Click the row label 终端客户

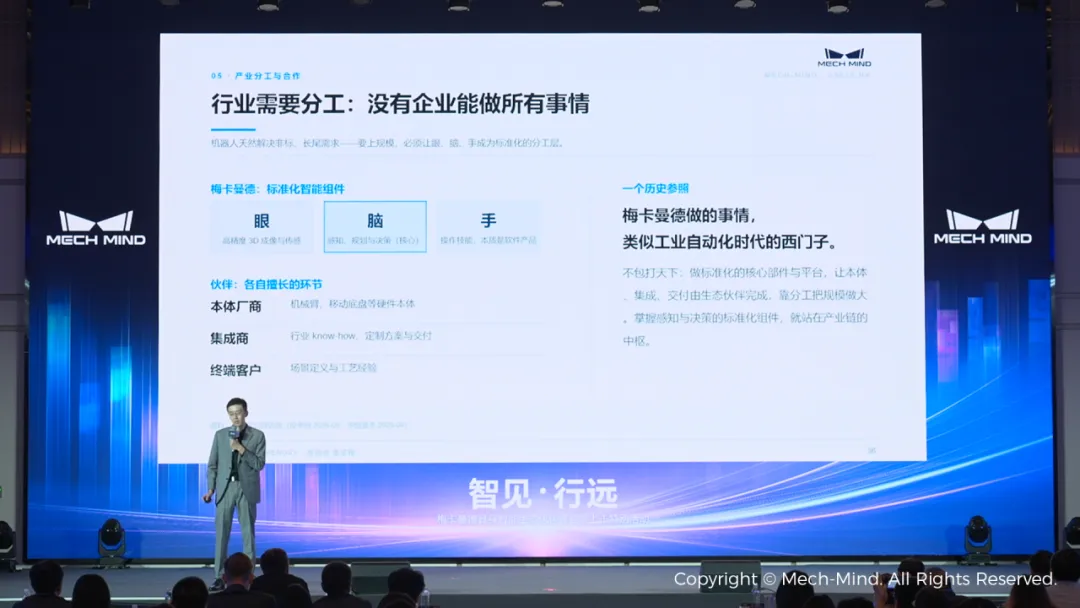[x=236, y=370]
